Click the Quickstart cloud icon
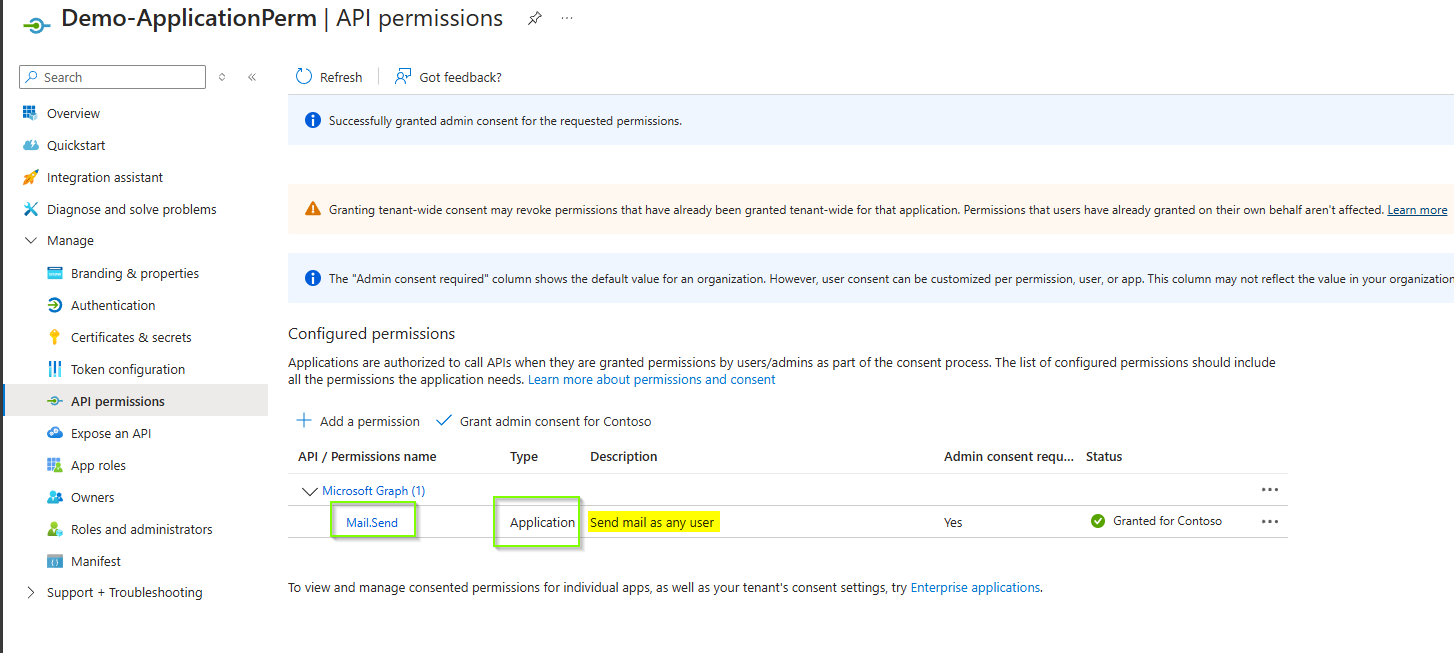This screenshot has height=653, width=1454. point(30,145)
